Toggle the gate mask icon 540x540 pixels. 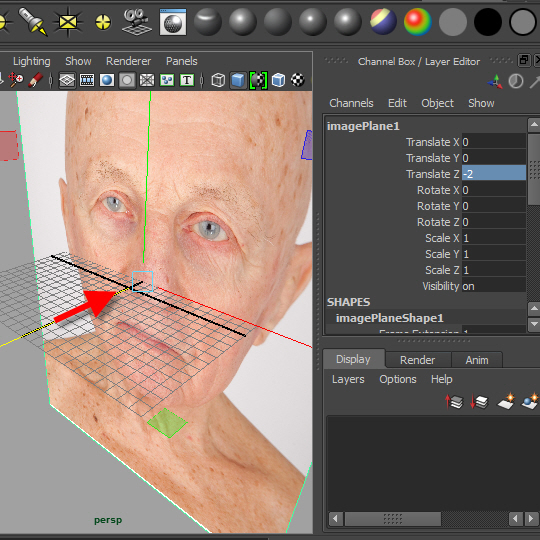tap(127, 81)
